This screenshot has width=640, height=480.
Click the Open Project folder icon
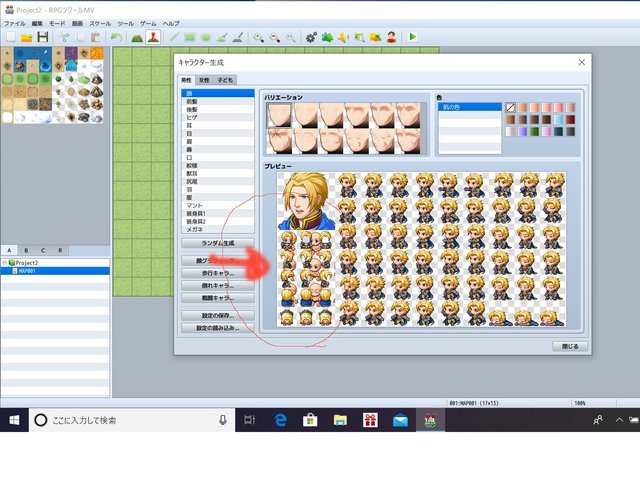(27, 37)
